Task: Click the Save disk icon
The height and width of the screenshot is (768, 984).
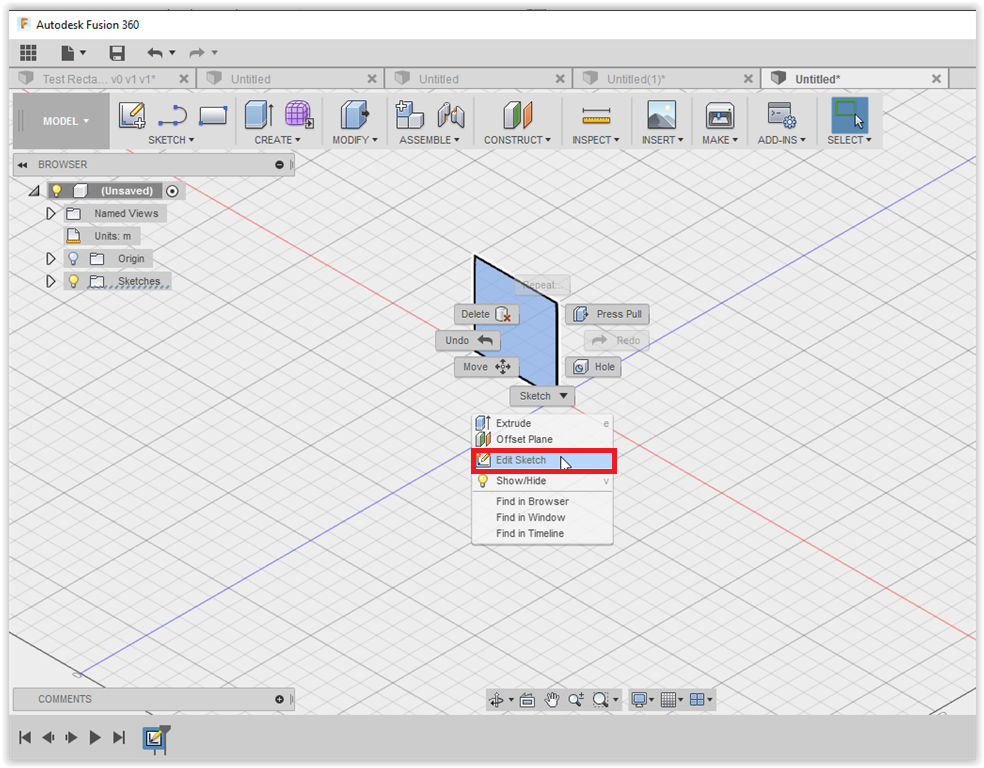Action: click(x=117, y=53)
